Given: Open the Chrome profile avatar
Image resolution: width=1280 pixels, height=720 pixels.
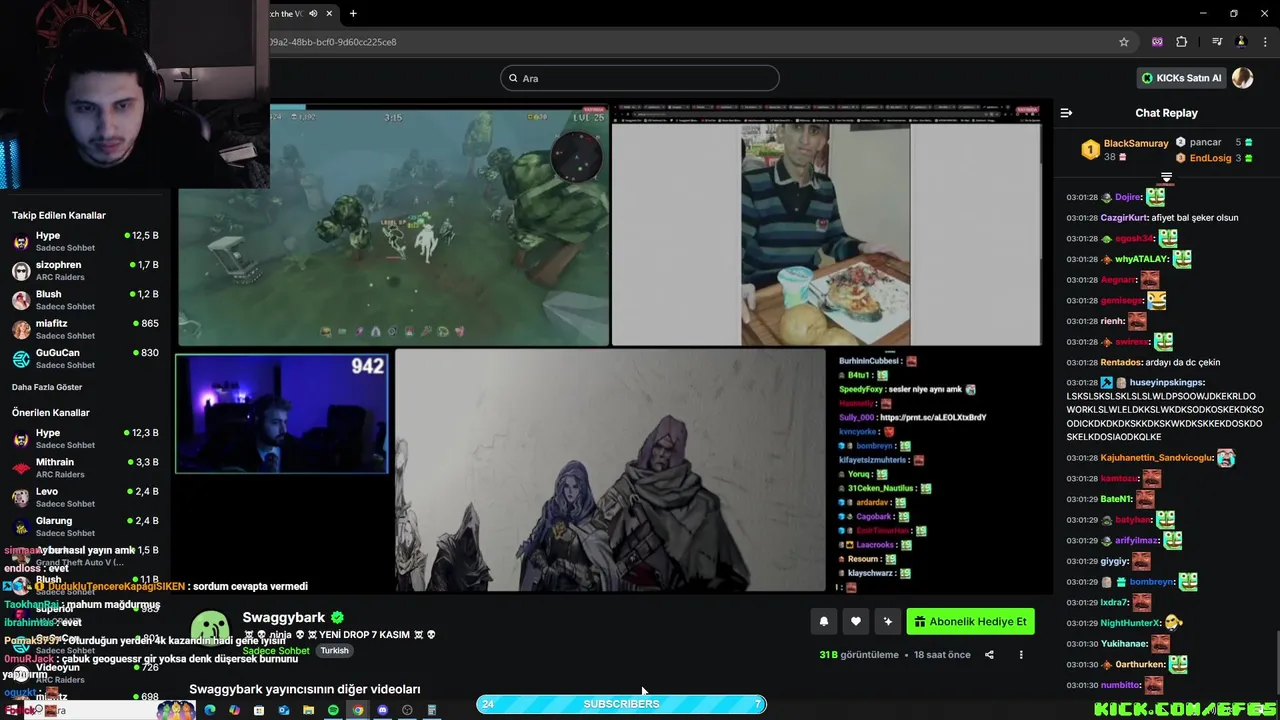Looking at the screenshot, I should [x=1241, y=42].
